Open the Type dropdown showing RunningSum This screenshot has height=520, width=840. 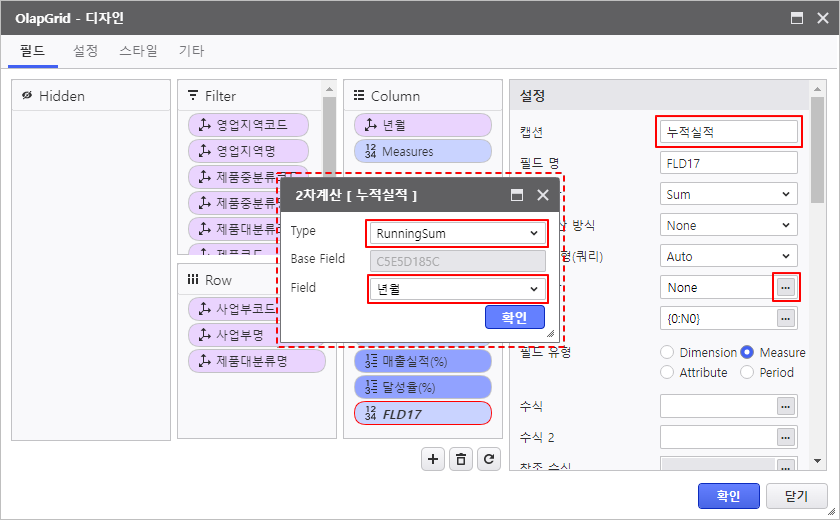pyautogui.click(x=456, y=233)
